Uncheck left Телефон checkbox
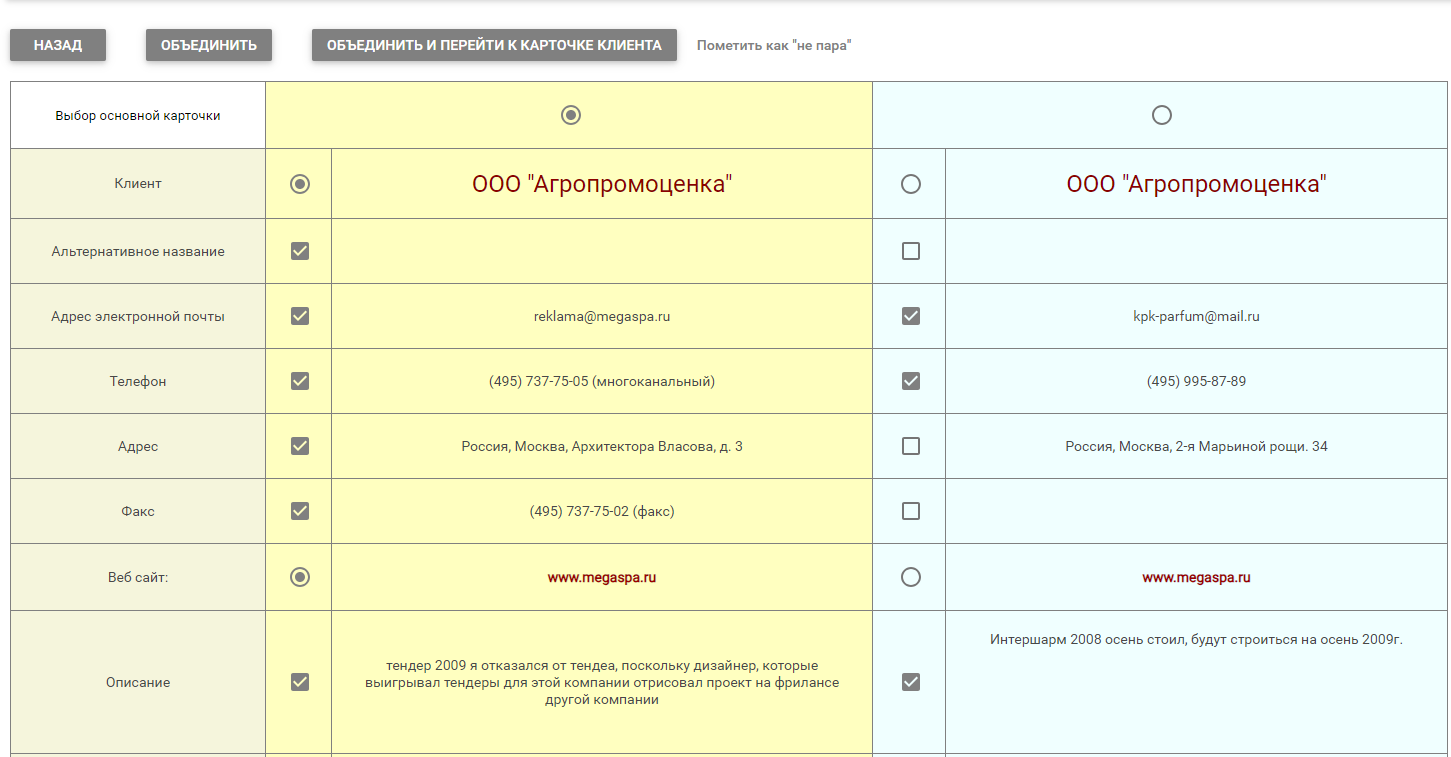This screenshot has height=757, width=1451. point(299,381)
